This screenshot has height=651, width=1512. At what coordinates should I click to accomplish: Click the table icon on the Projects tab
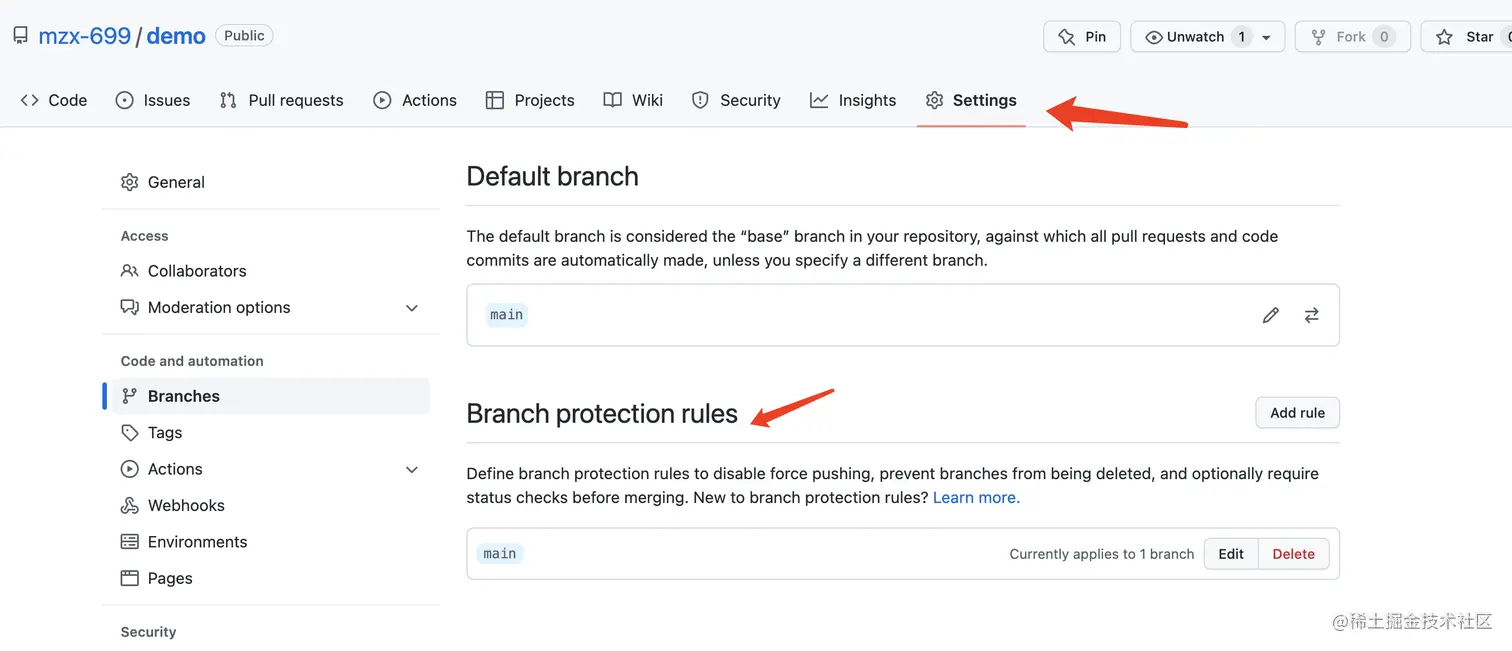coord(494,100)
